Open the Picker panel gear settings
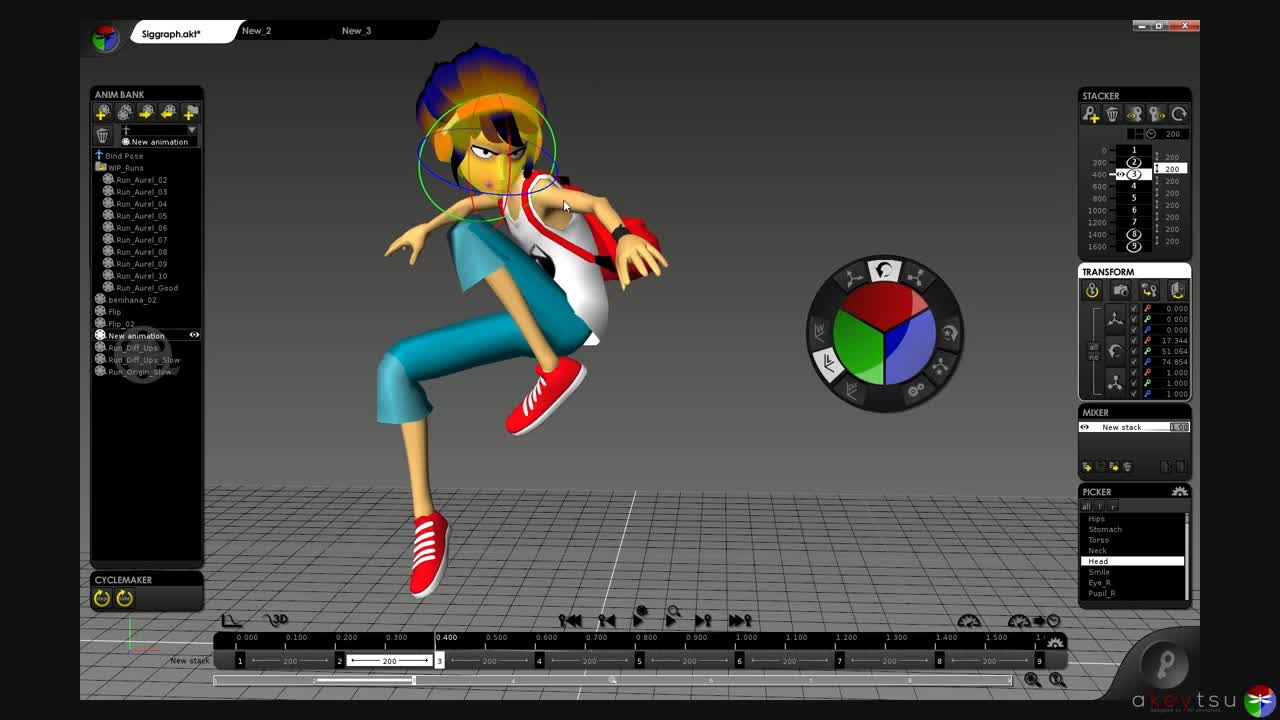The width and height of the screenshot is (1280, 720). tap(1180, 491)
